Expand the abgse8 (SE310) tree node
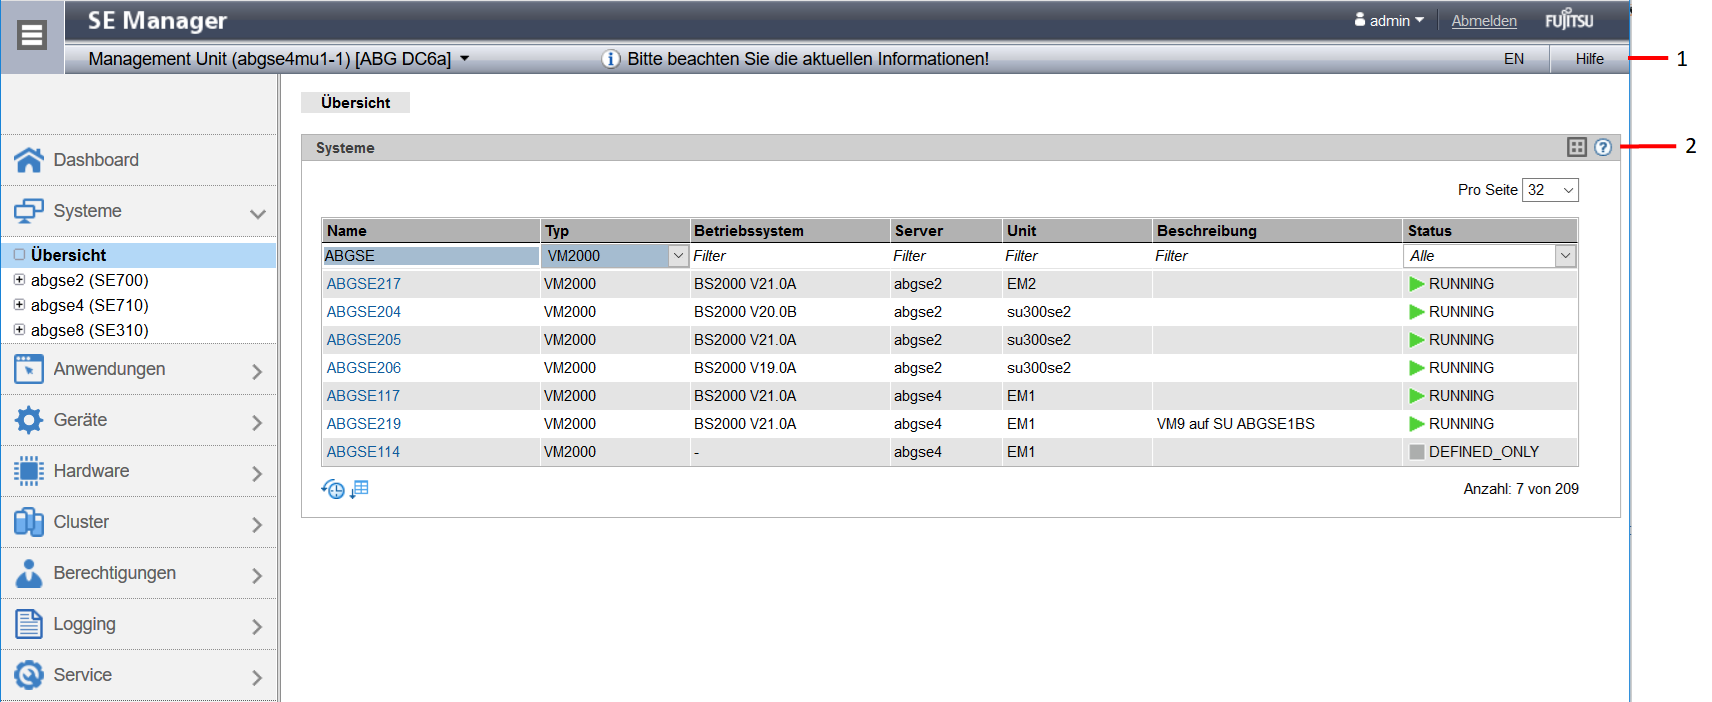The width and height of the screenshot is (1712, 702). click(19, 330)
